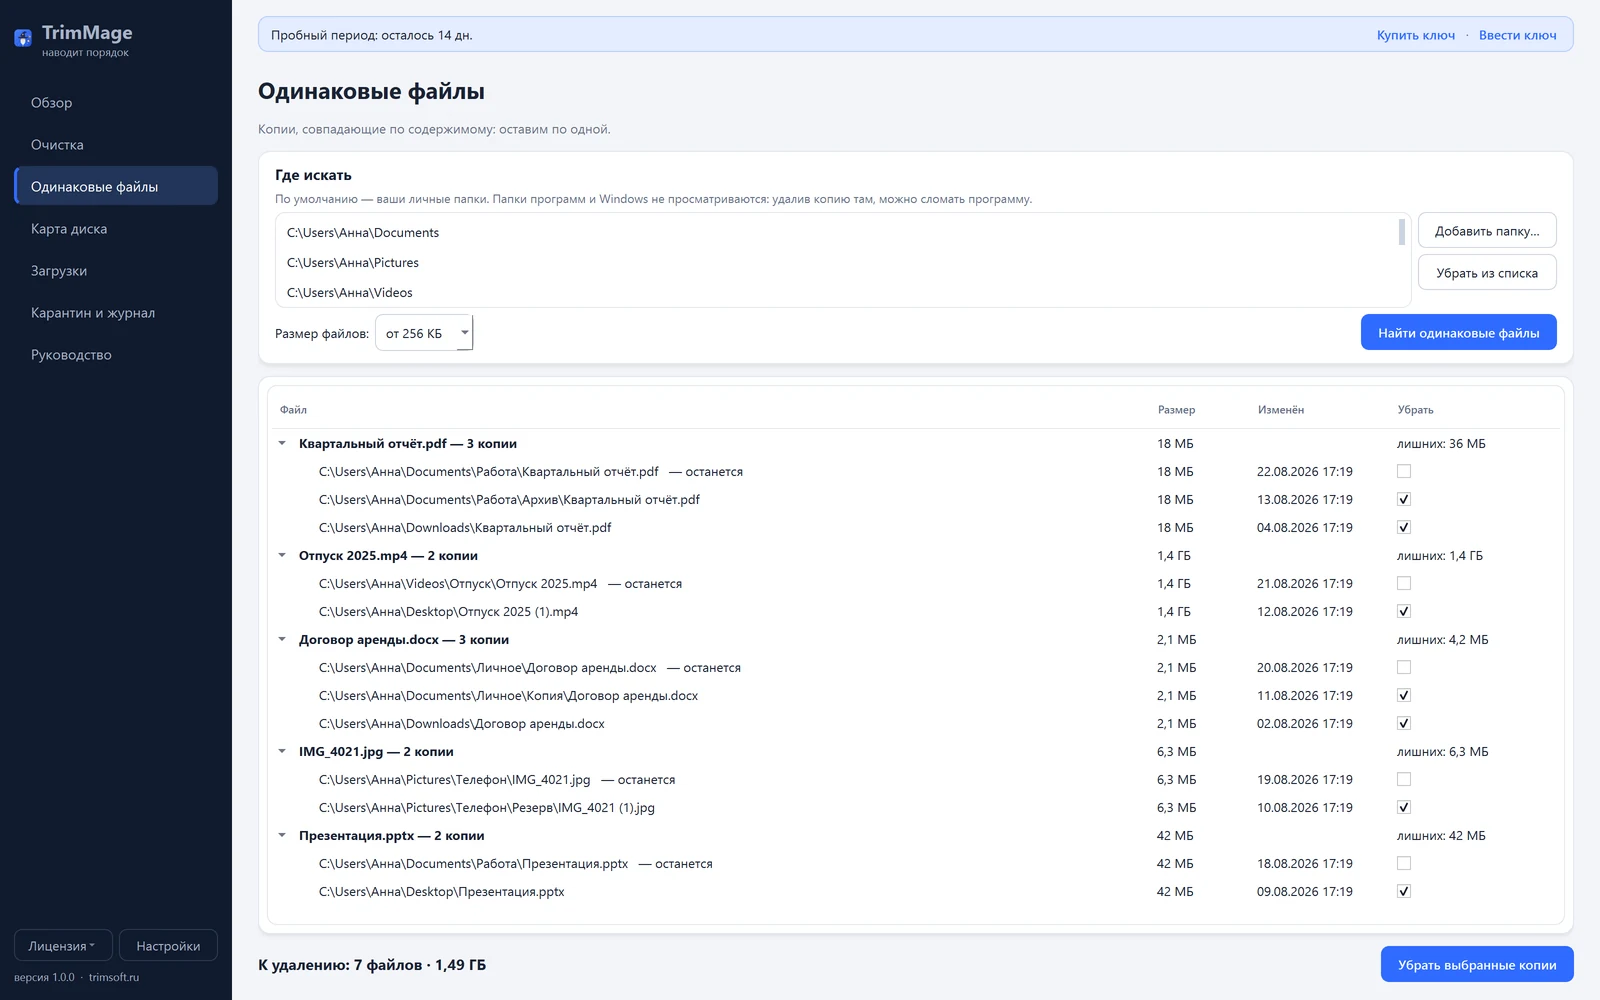Viewport: 1600px width, 1000px height.
Task: Open the Обзор section
Action: 116,102
